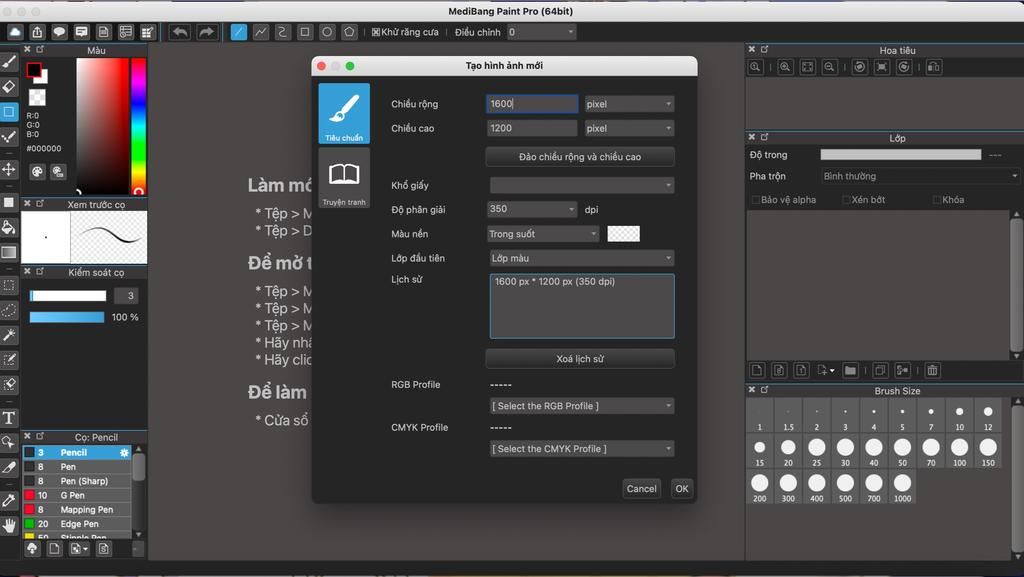Select the Lasso selection tool
The image size is (1024, 577).
point(9,310)
